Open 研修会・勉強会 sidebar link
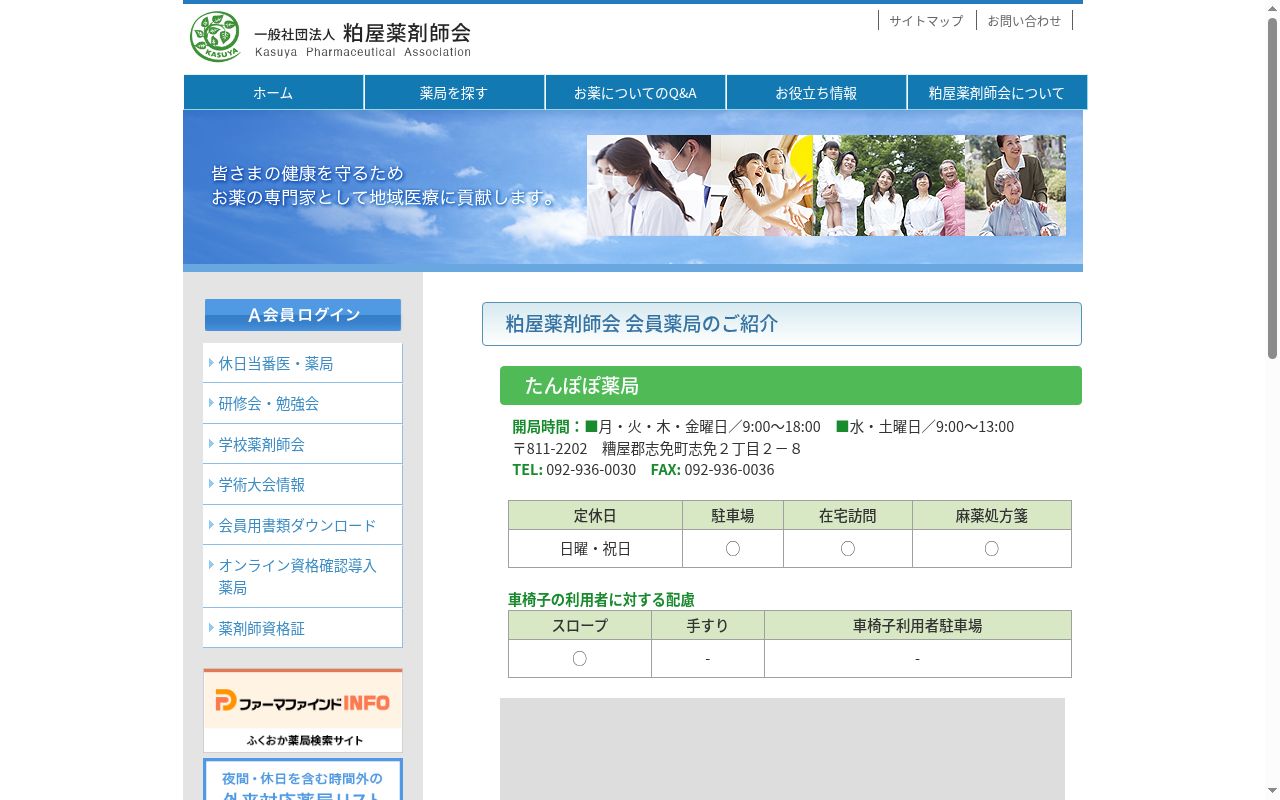This screenshot has width=1280, height=800. click(303, 403)
